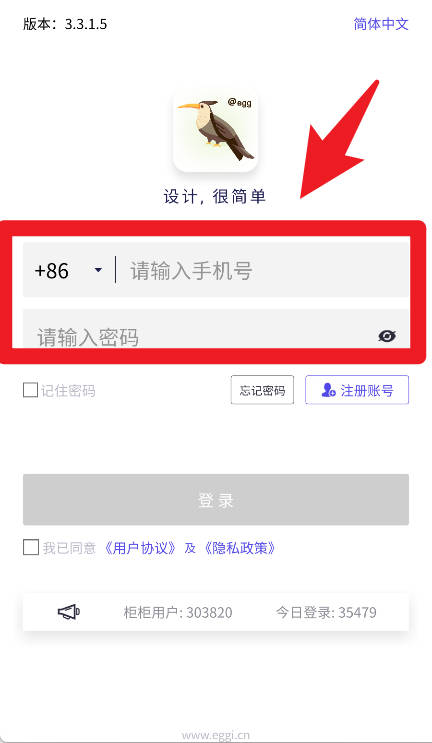The image size is (432, 743).
Task: Click the 忘记密码 button
Action: pyautogui.click(x=262, y=390)
